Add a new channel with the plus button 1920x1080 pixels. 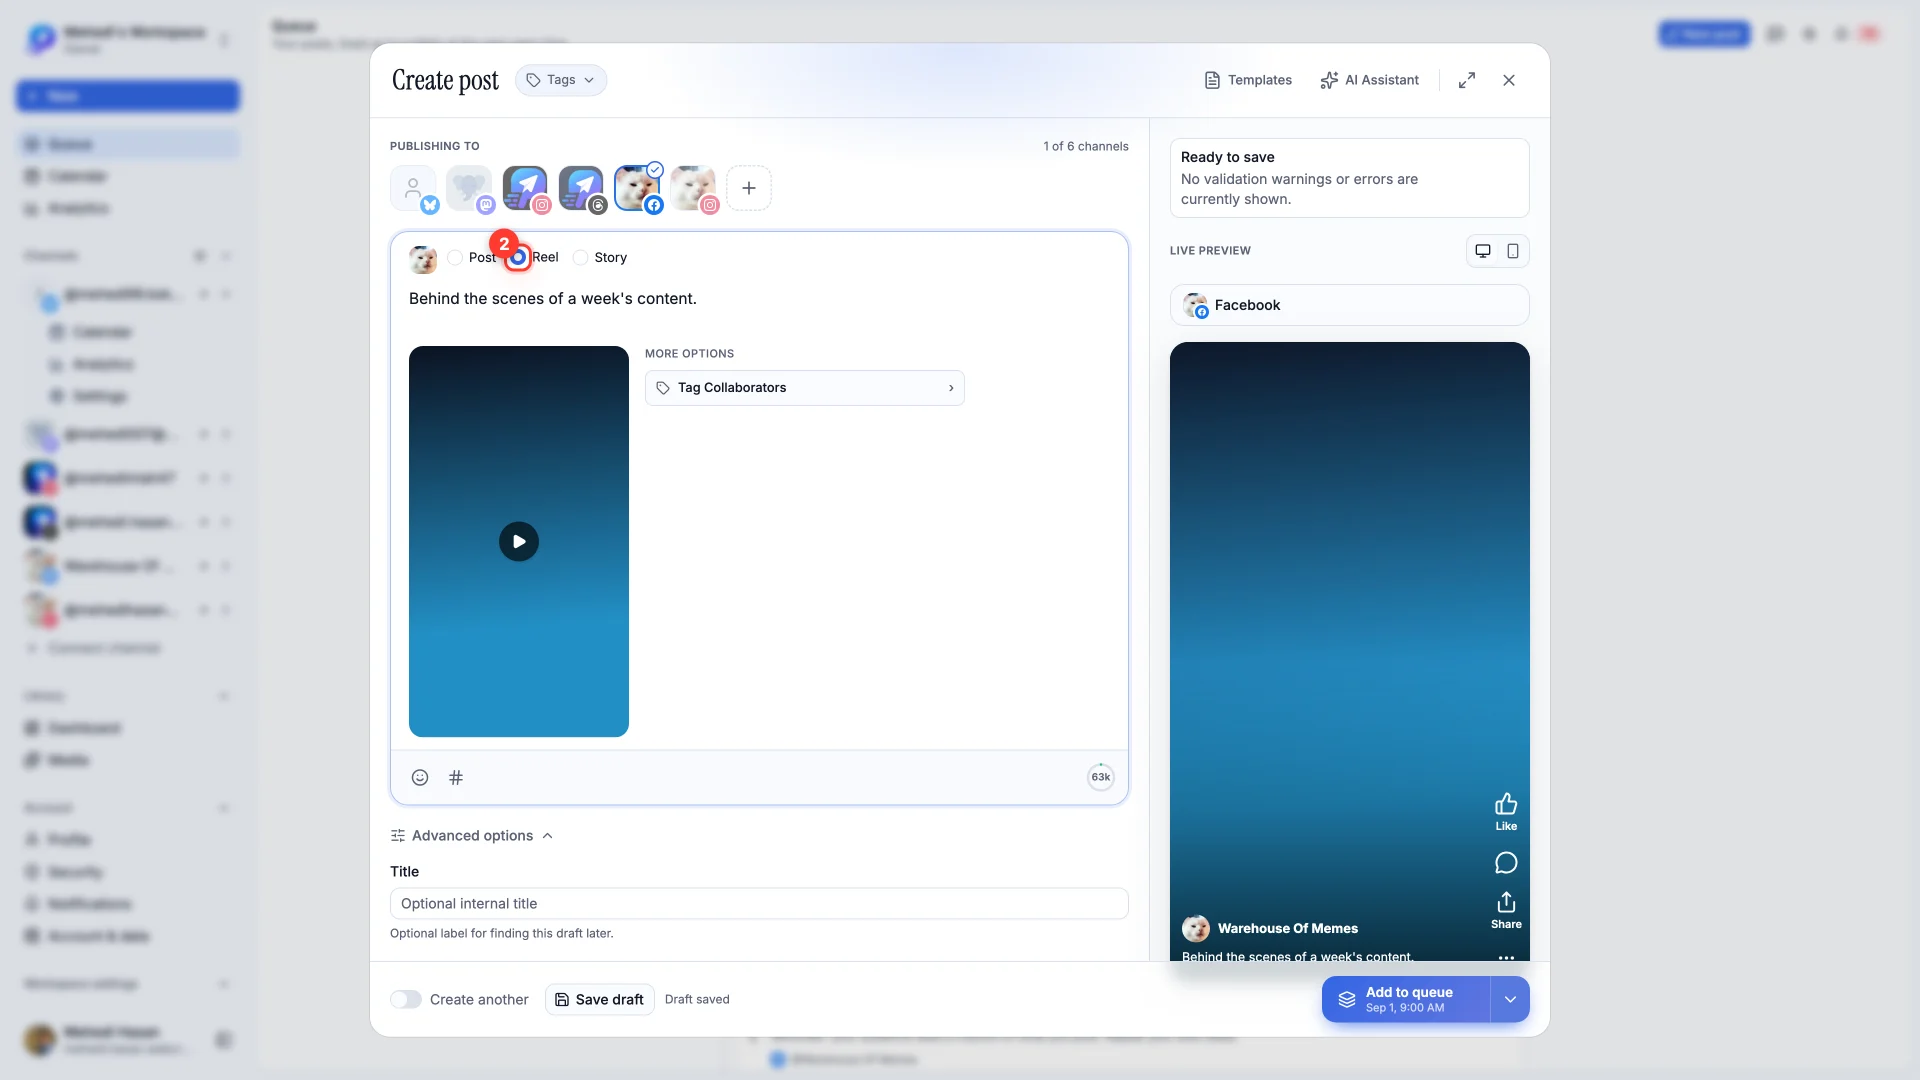point(749,188)
